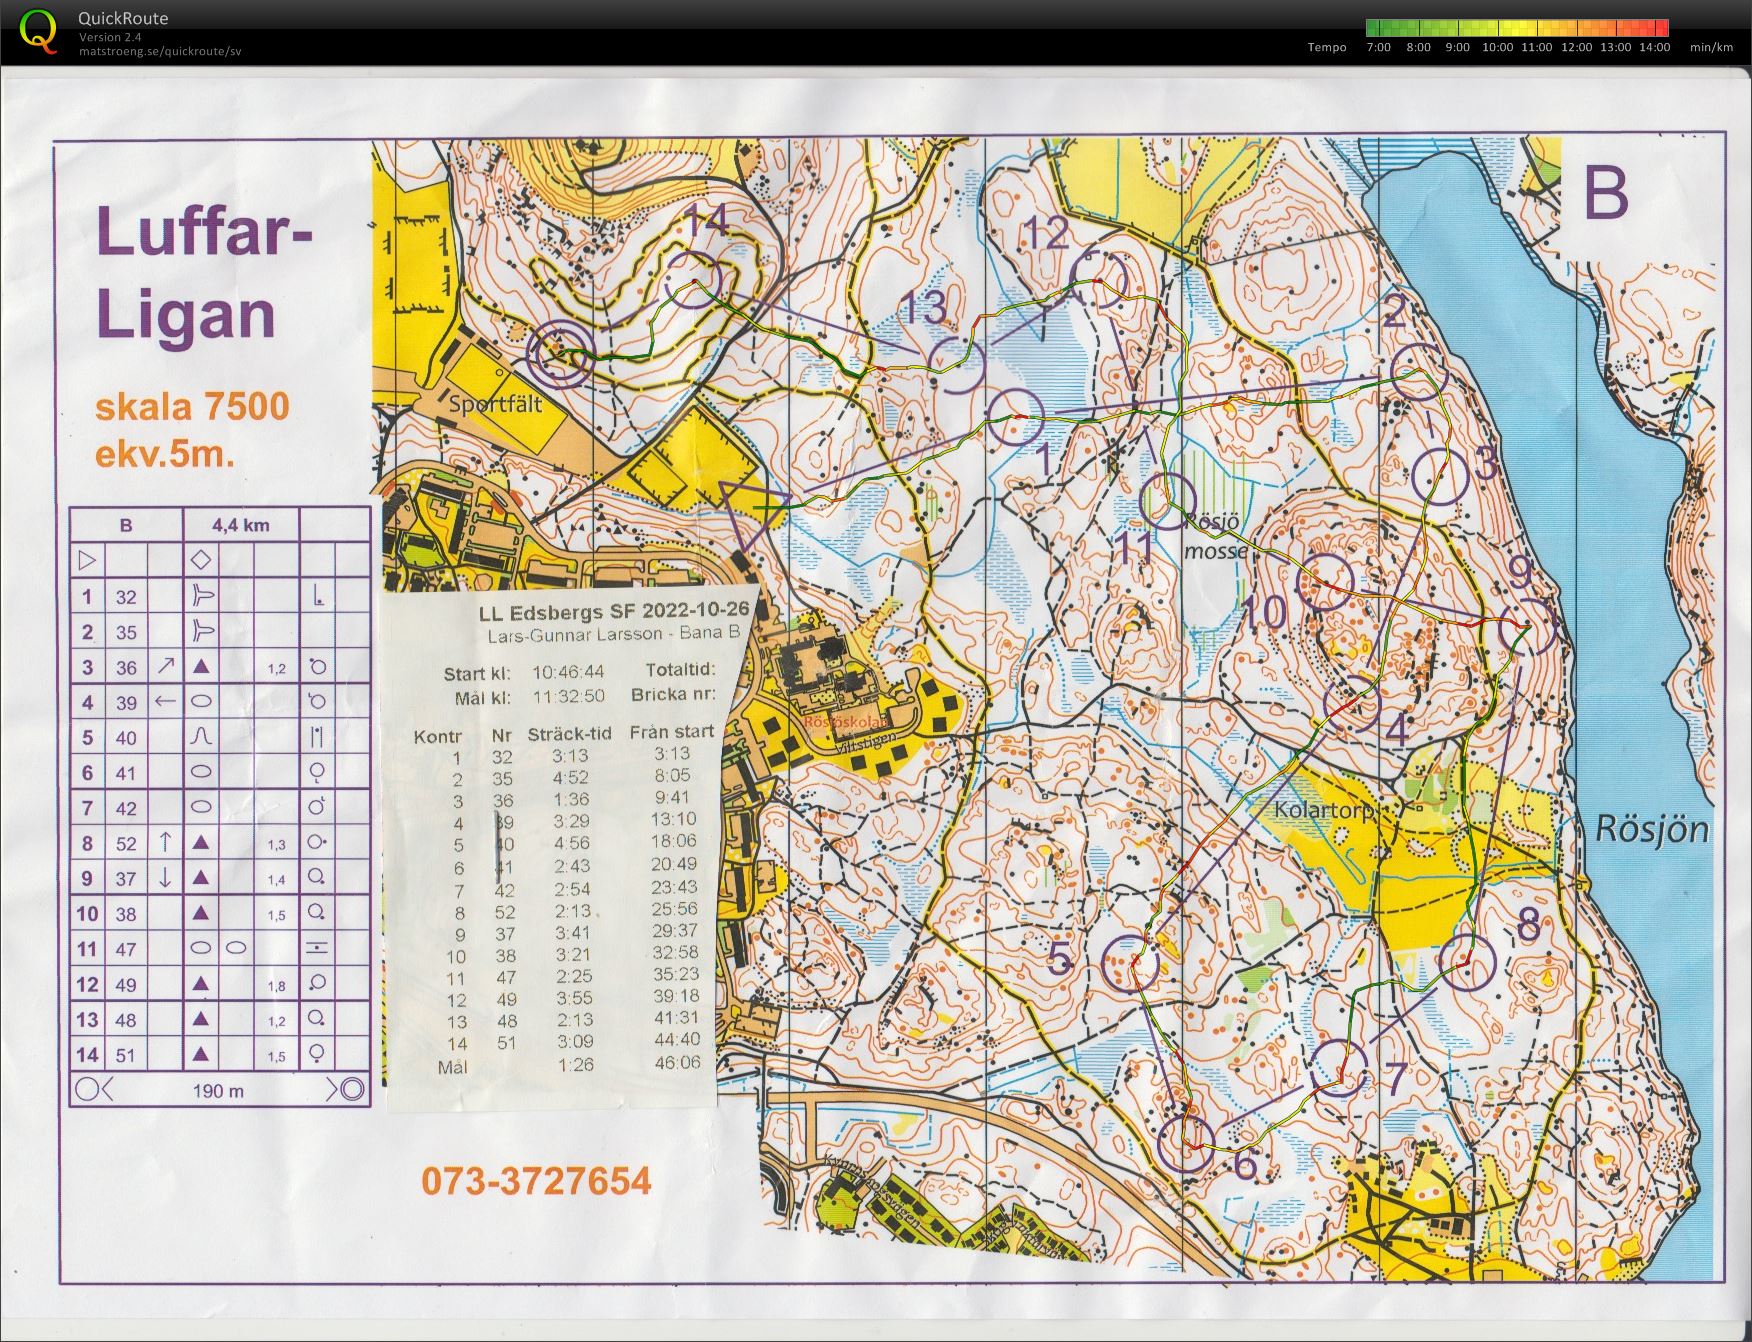Click the 'min/km' unit label

coord(1711,47)
